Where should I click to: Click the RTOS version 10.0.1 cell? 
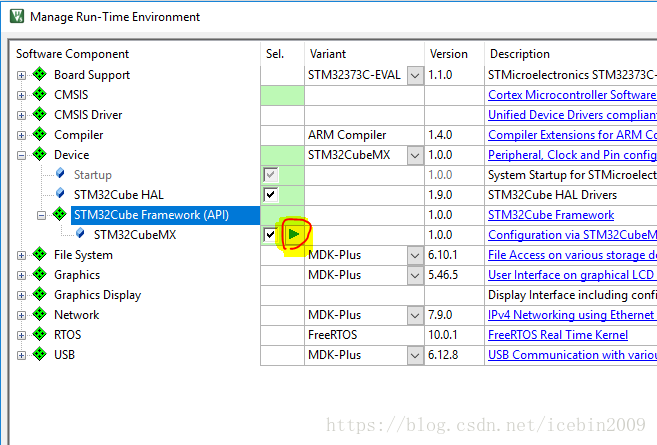[454, 335]
